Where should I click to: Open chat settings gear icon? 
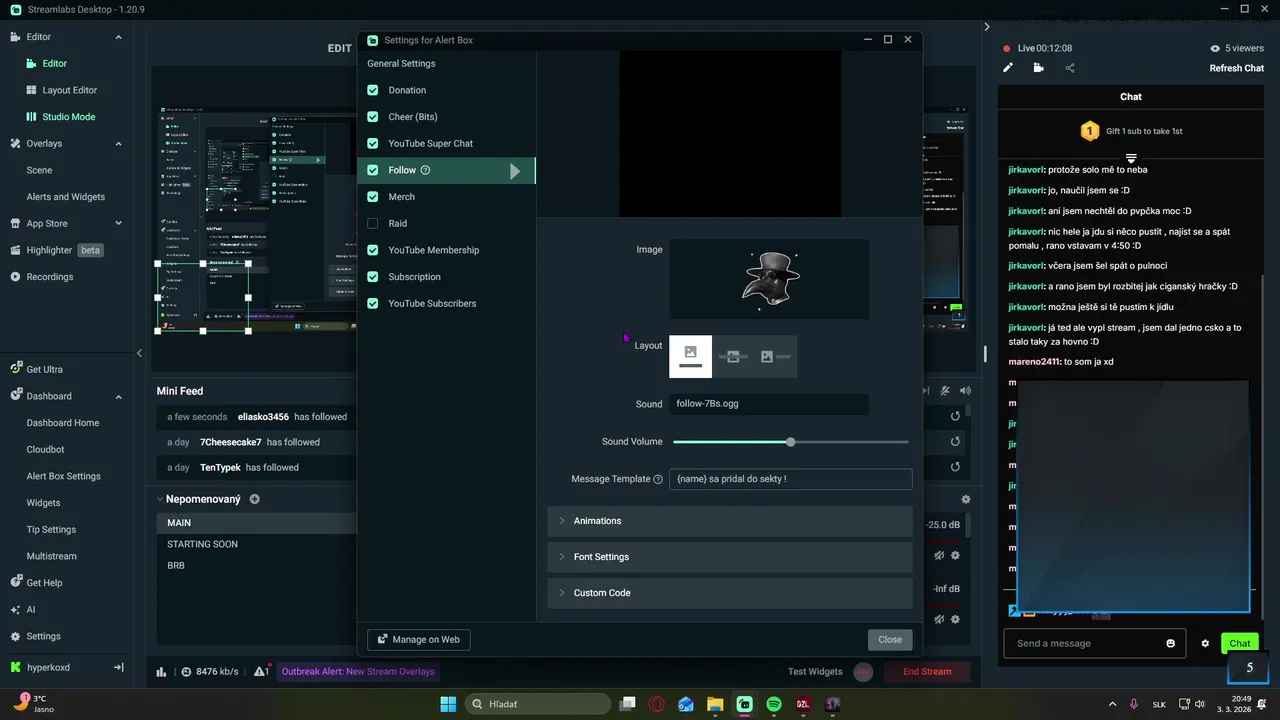(x=1205, y=643)
